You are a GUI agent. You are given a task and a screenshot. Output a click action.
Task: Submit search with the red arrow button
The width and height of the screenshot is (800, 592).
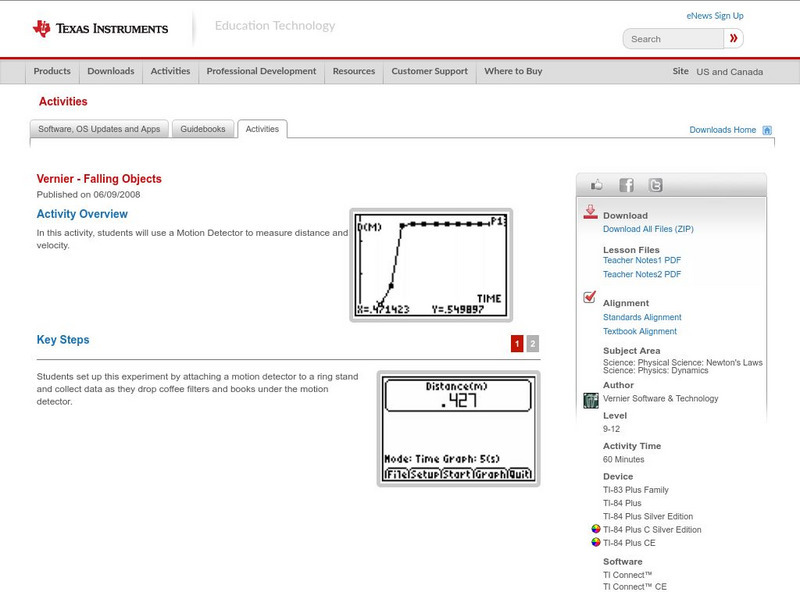tap(733, 38)
